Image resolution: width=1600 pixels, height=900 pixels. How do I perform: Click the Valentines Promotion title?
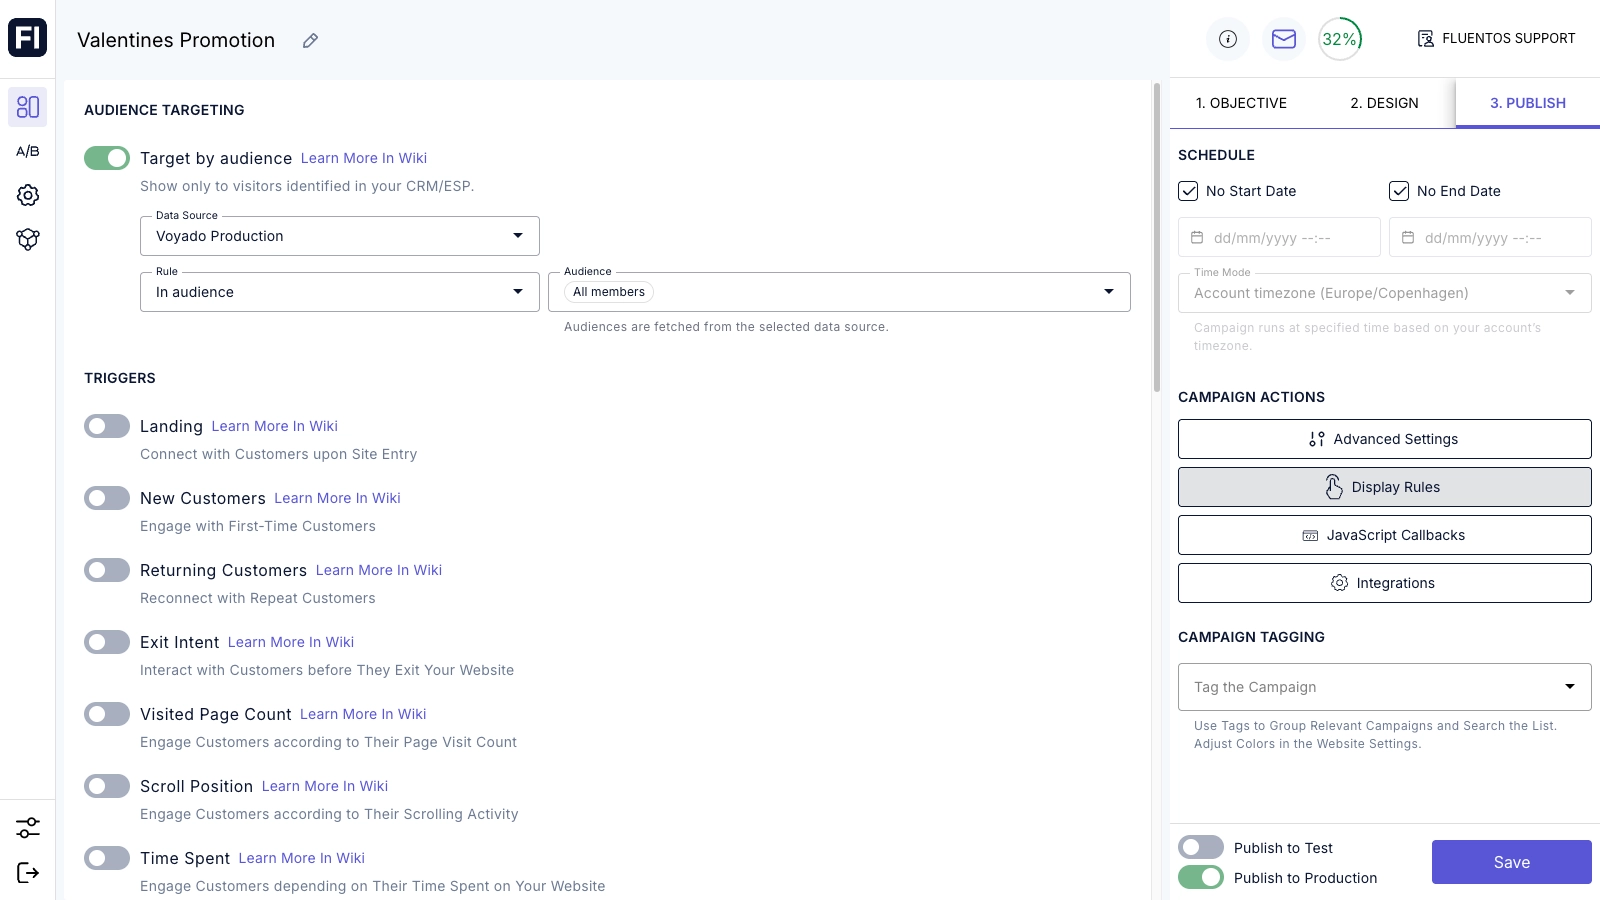tap(176, 41)
